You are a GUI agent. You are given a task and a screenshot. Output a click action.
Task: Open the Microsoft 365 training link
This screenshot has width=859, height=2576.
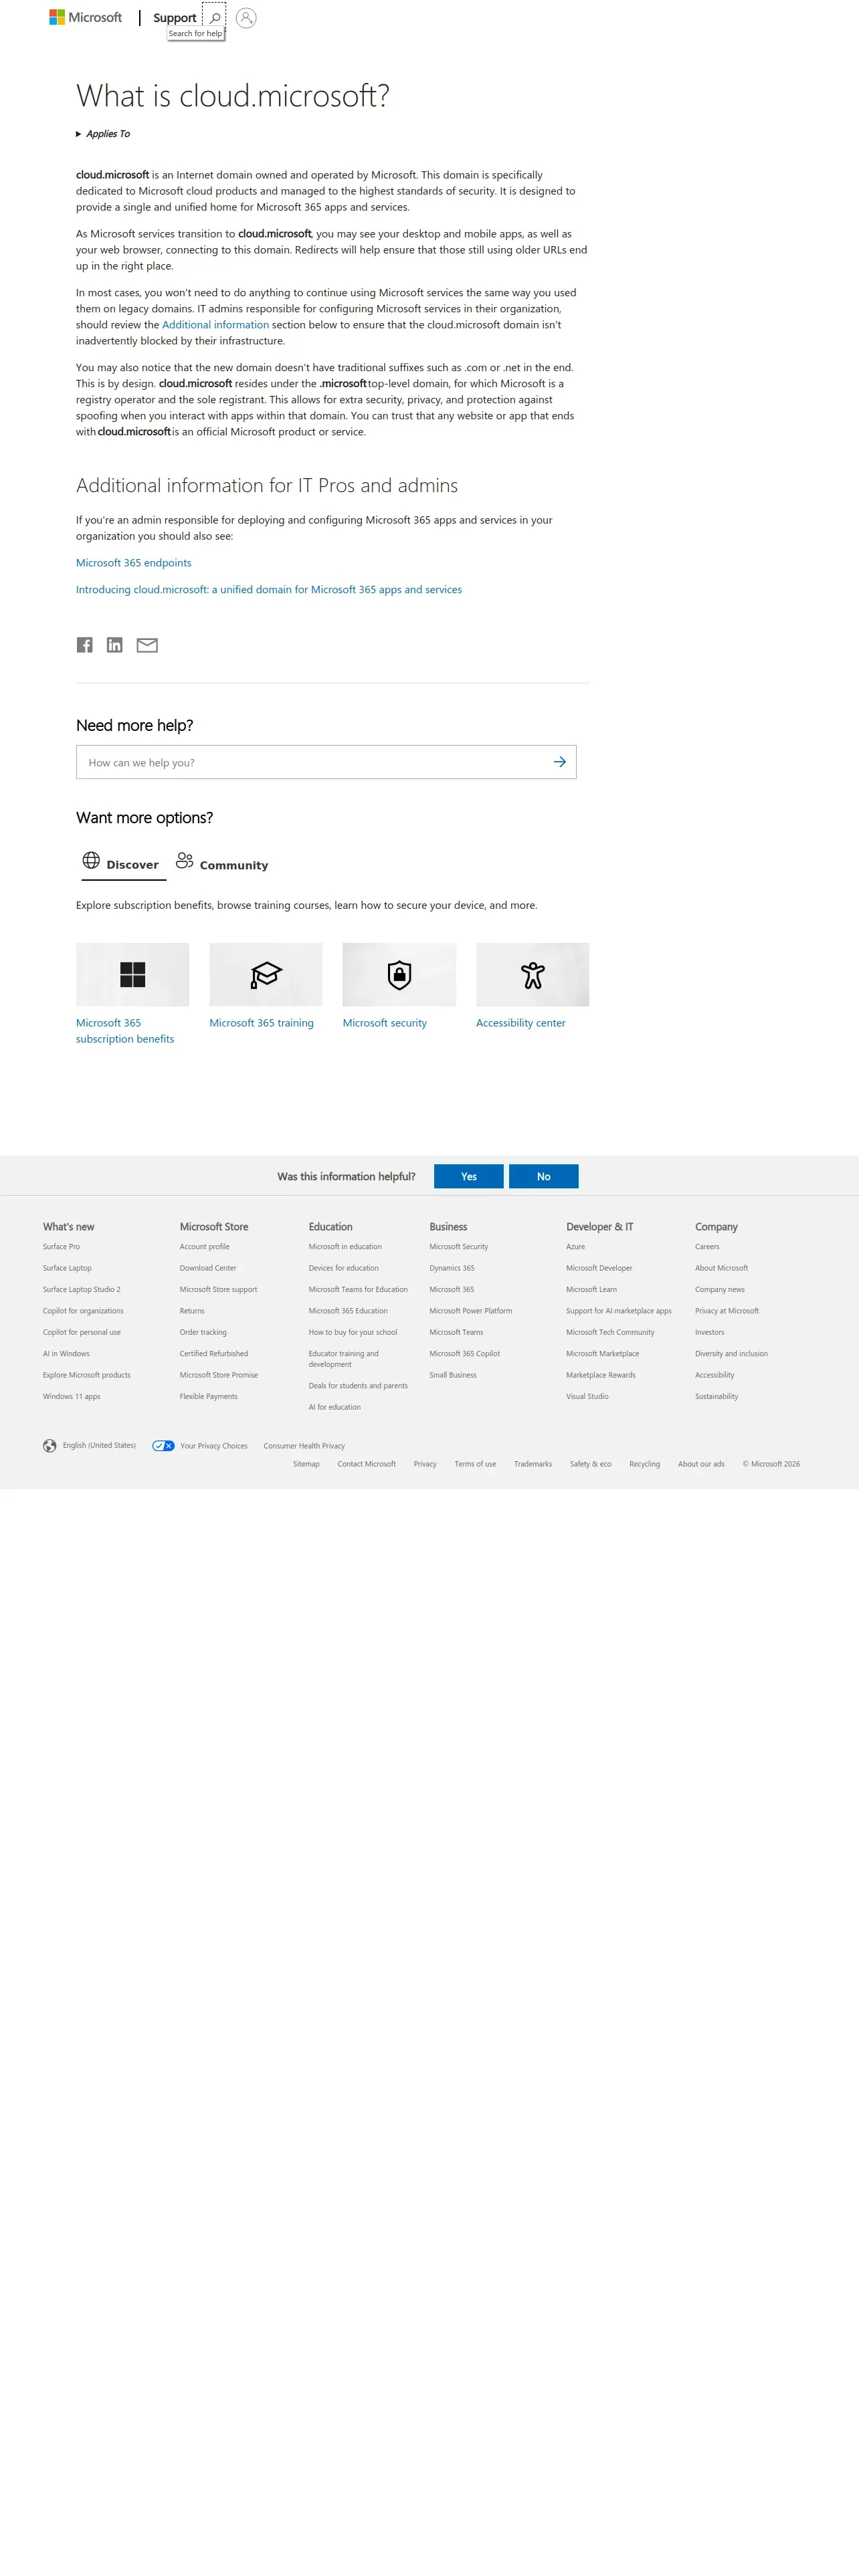261,1023
